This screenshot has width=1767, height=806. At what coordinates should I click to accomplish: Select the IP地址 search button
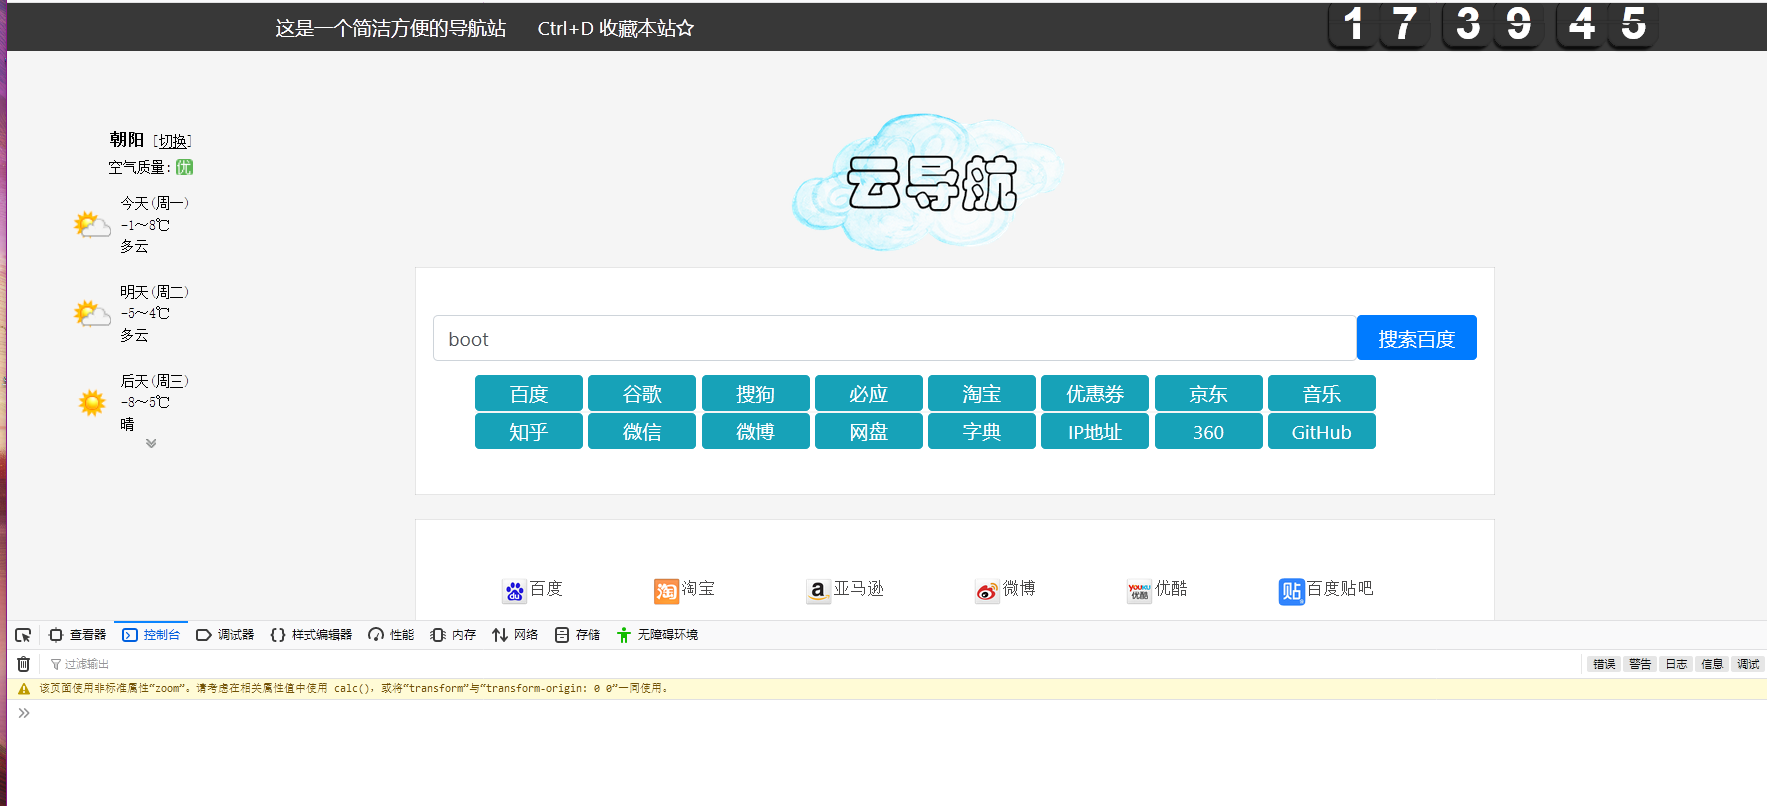1095,431
